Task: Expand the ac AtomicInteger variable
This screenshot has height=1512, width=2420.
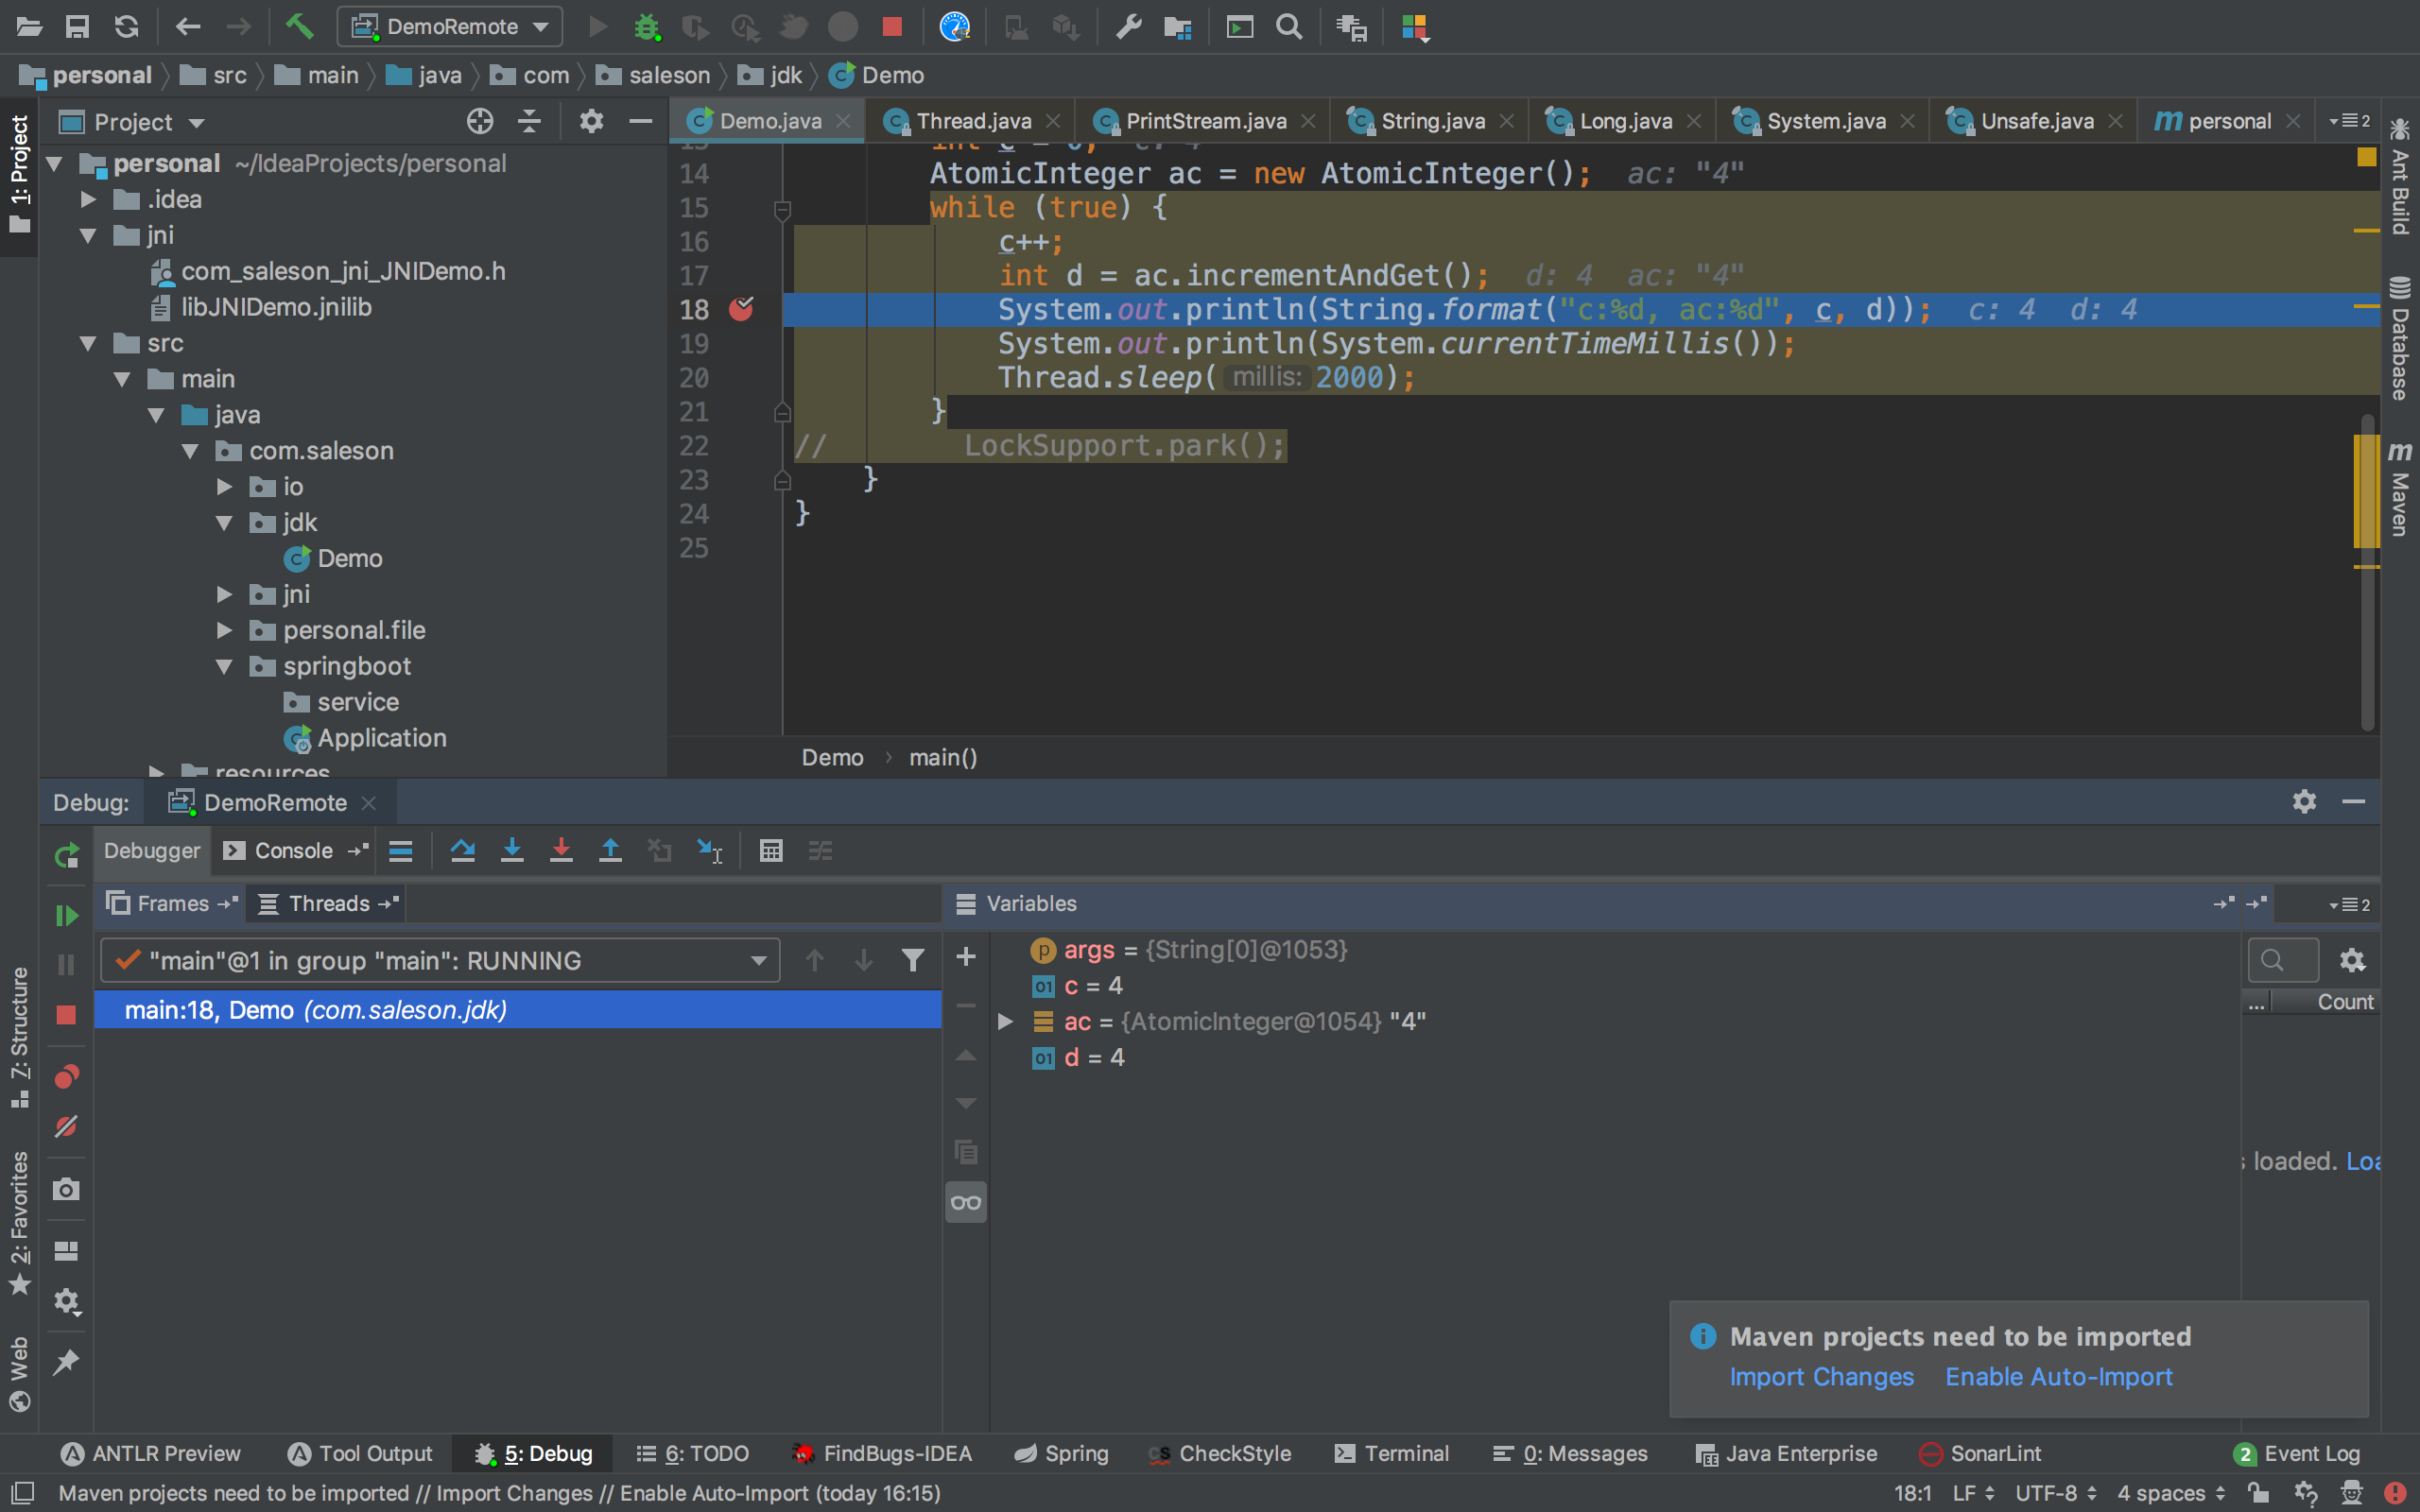Action: (x=1006, y=1021)
